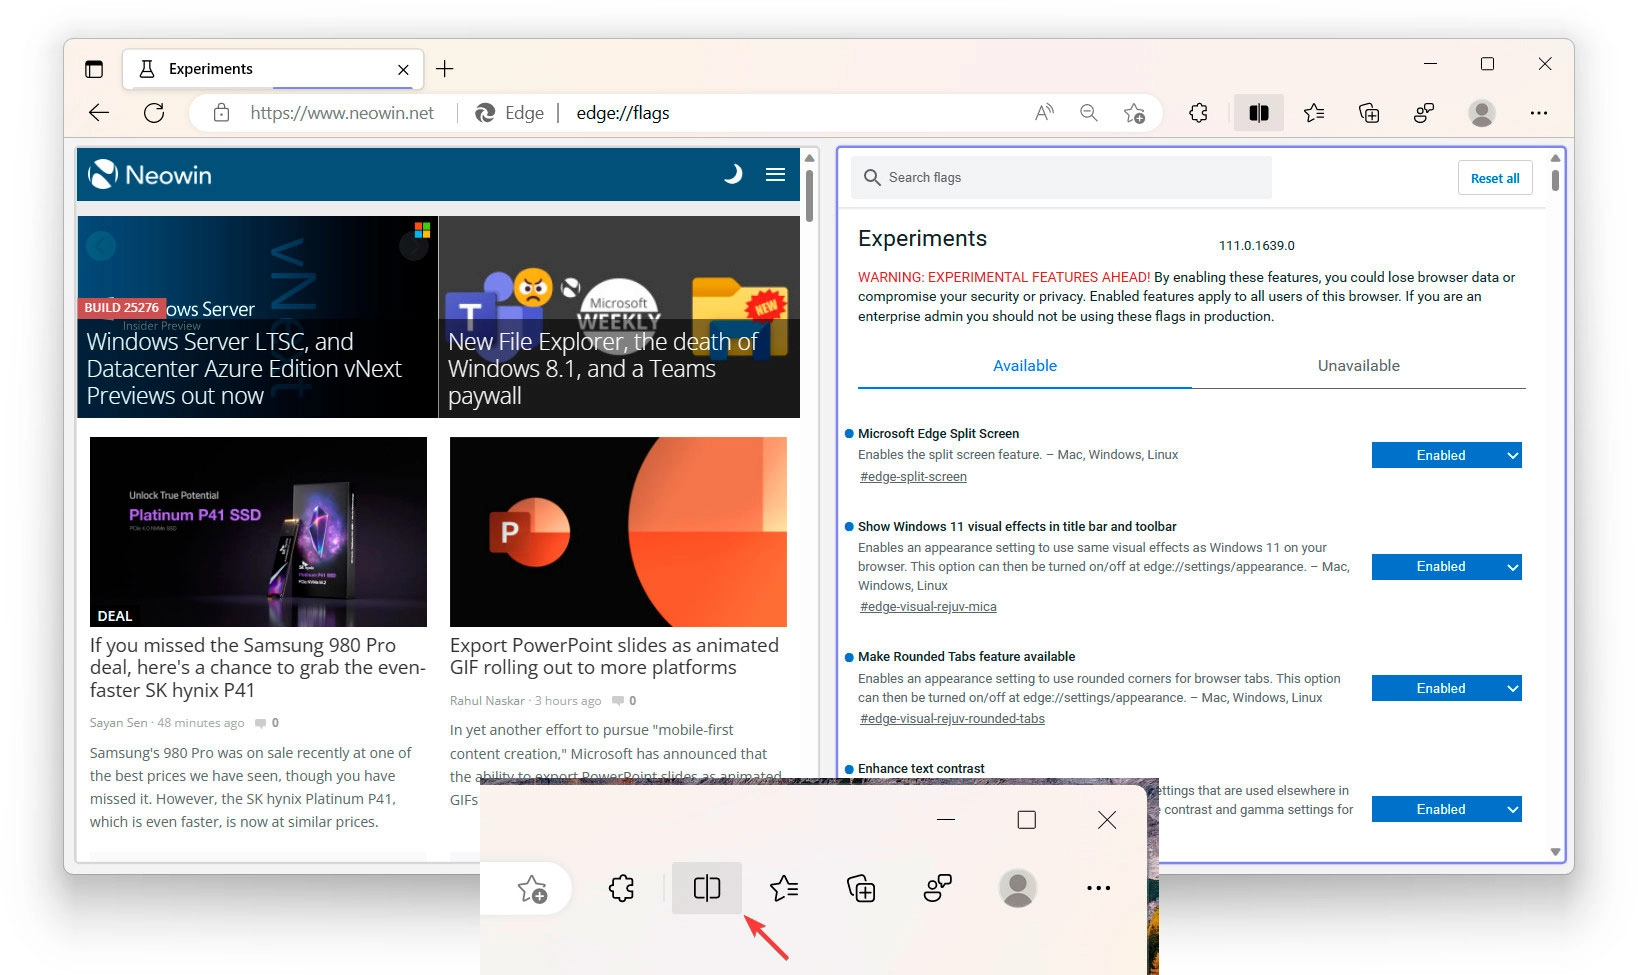The image size is (1638, 975).
Task: Go back using the back arrow
Action: [x=99, y=113]
